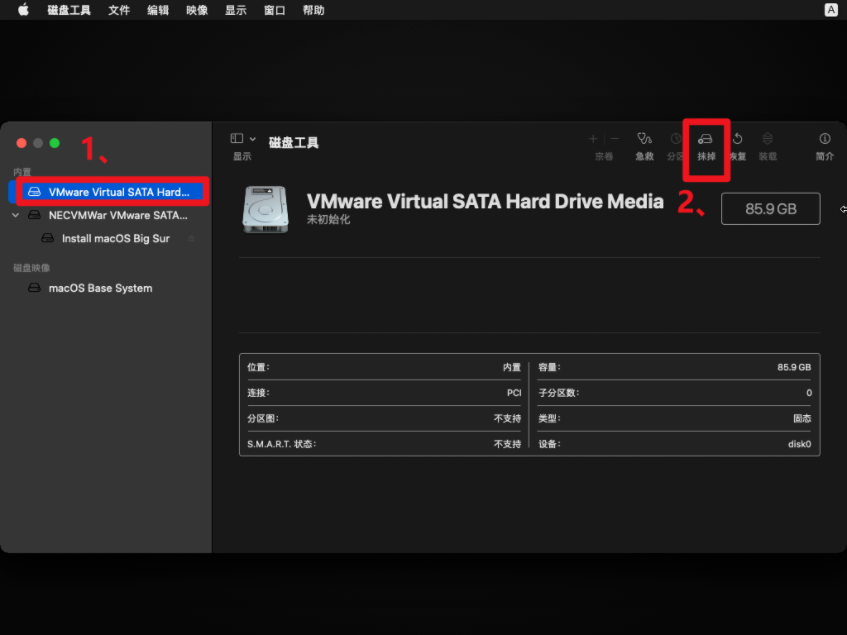Open the 帮助 menu

pos(313,10)
